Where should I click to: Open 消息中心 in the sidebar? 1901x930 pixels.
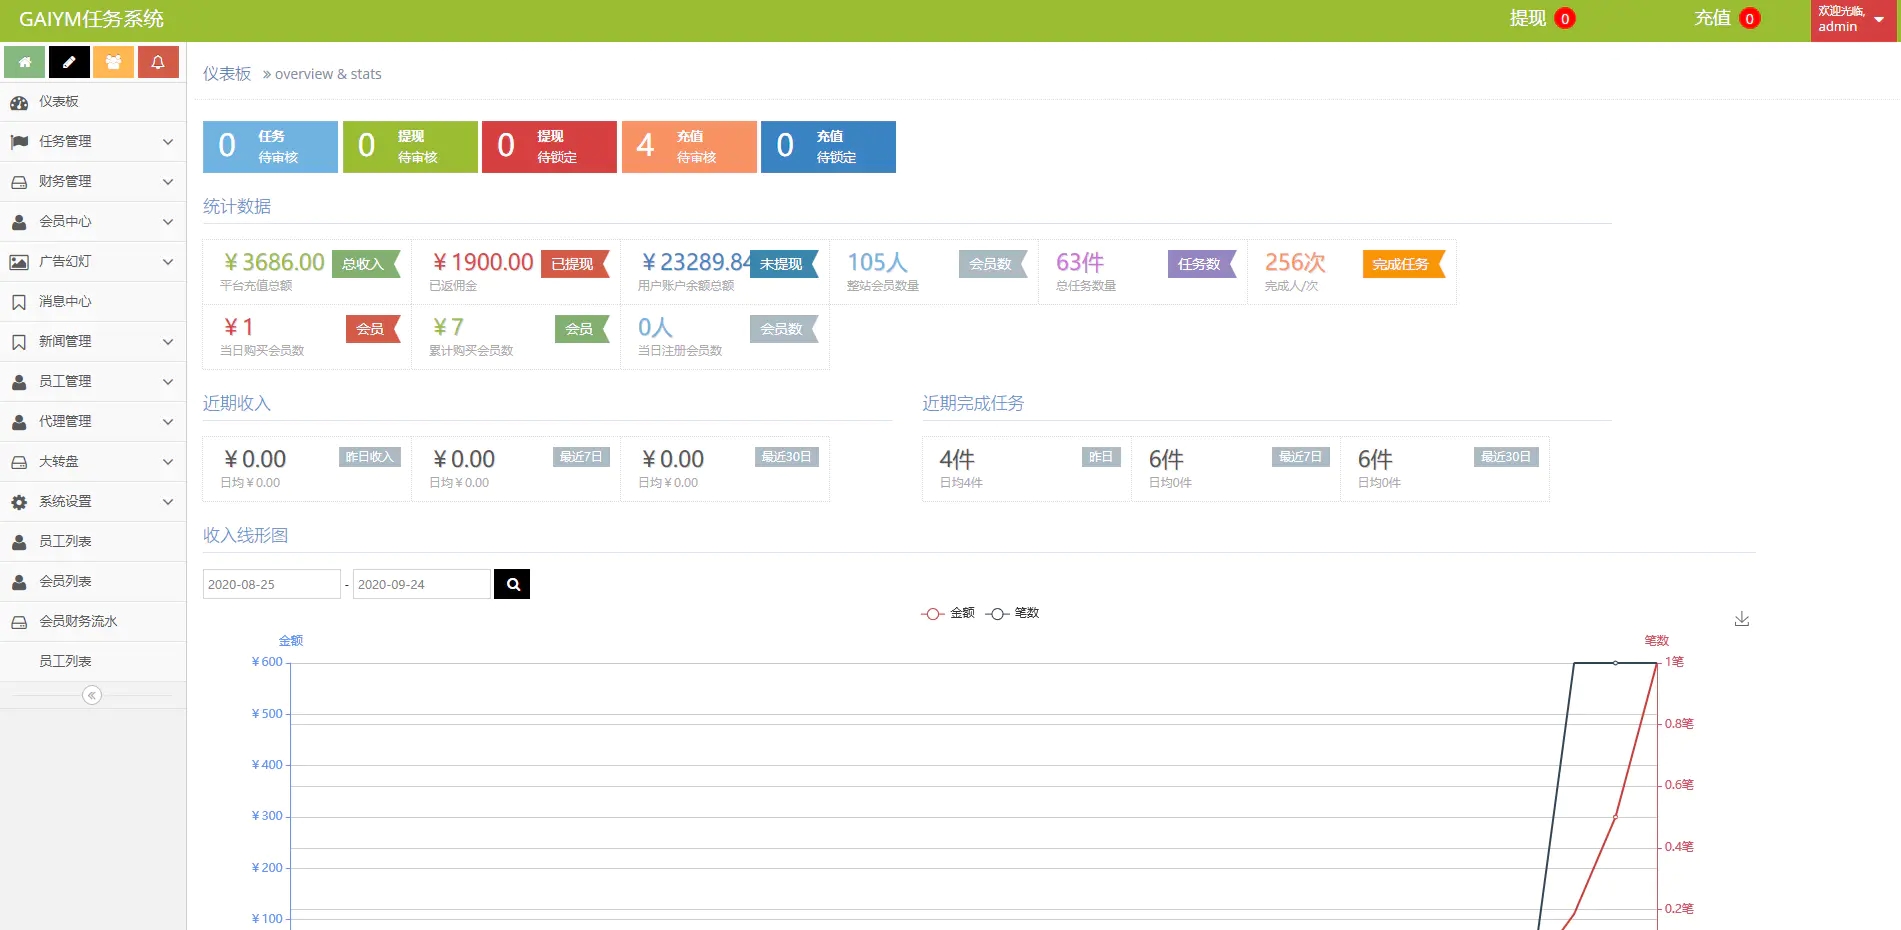(65, 302)
